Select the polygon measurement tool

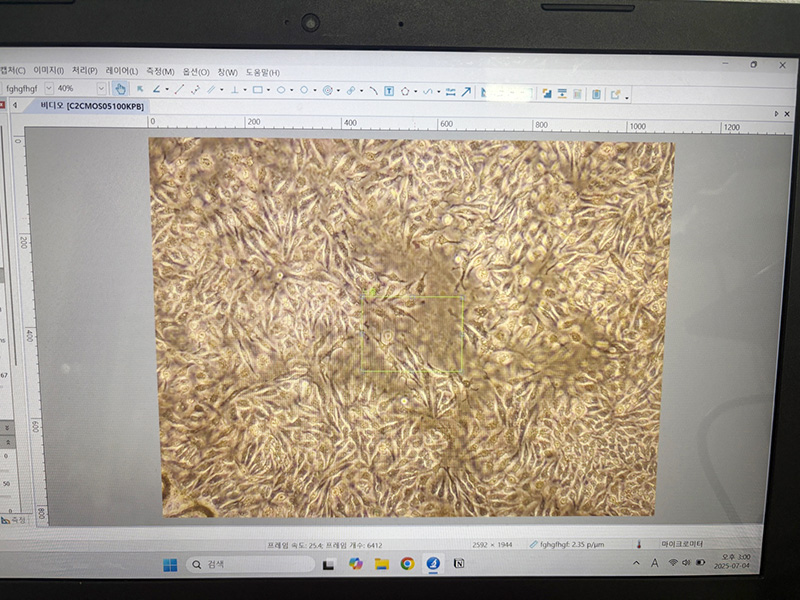coord(406,90)
